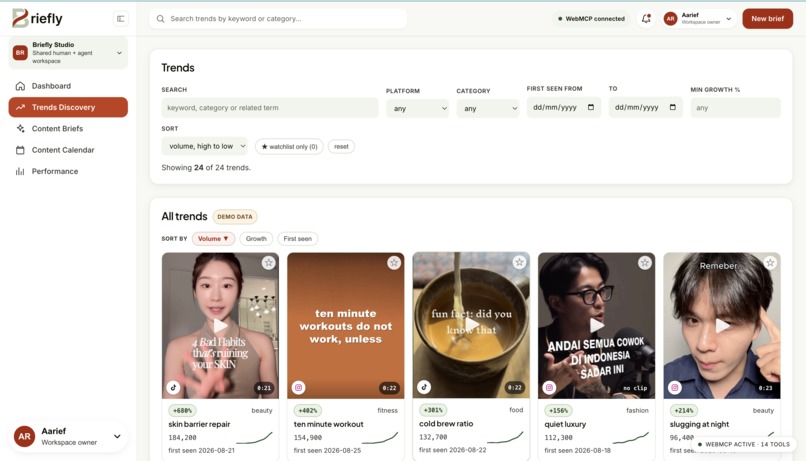Click Instagram icon on quiet luxury card
The height and width of the screenshot is (461, 806).
click(549, 388)
